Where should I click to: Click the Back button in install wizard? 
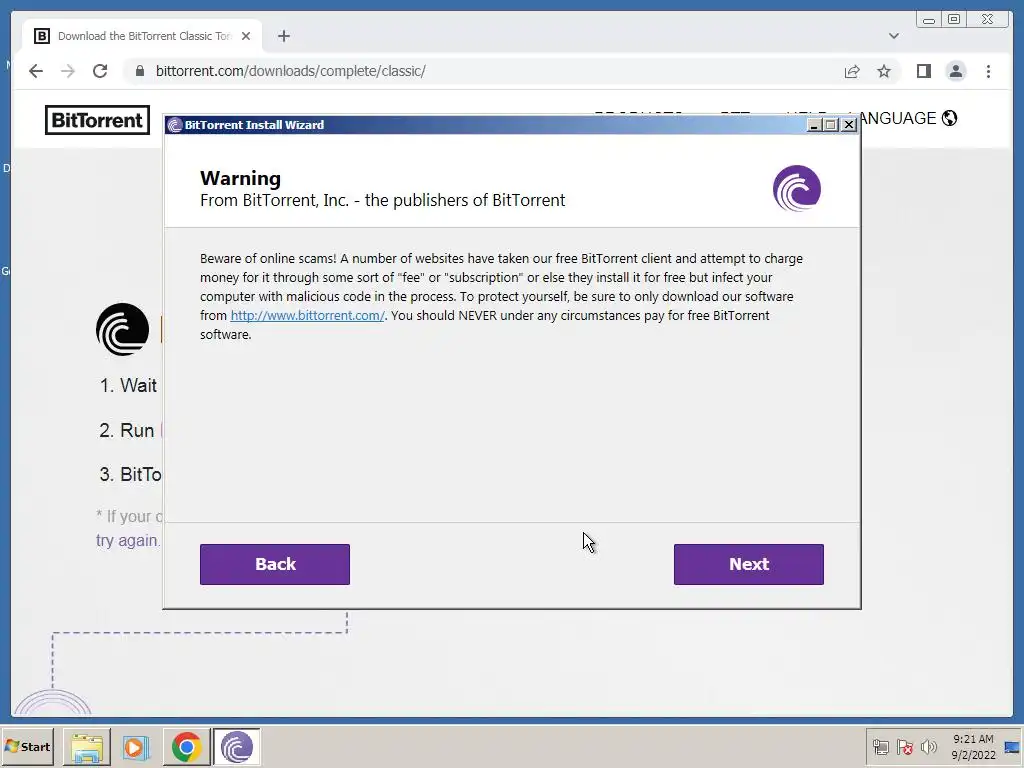pyautogui.click(x=275, y=564)
